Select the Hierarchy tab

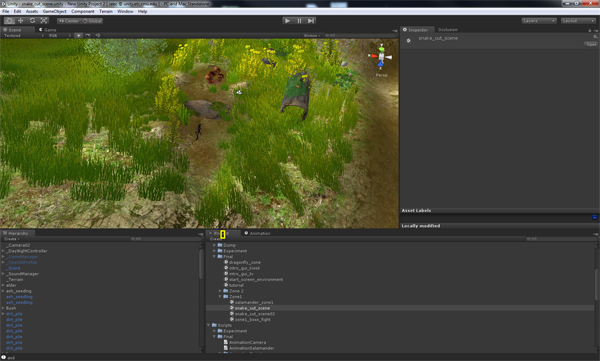pos(17,233)
